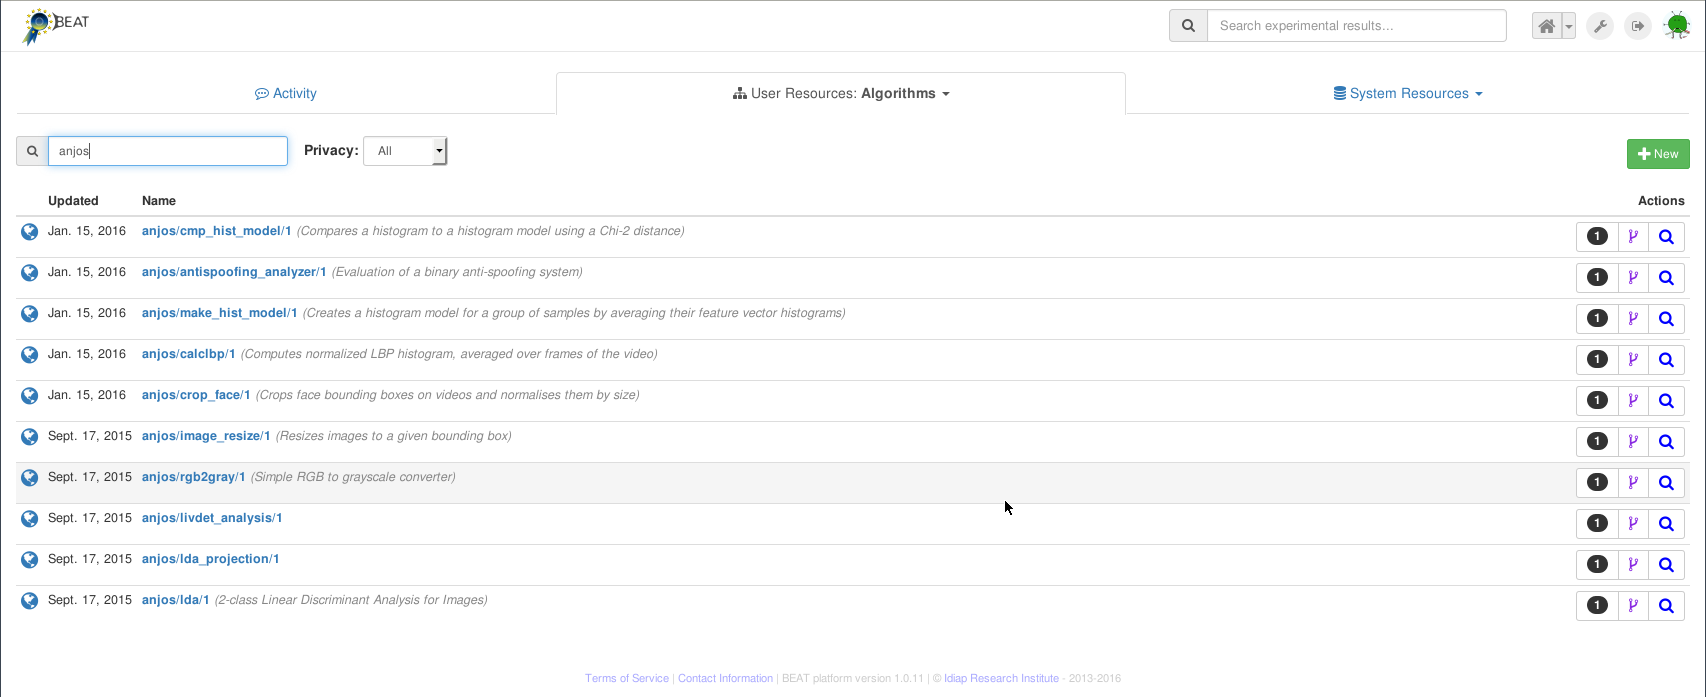Search experiments using anjos/rgb2gray/1
Image resolution: width=1706 pixels, height=697 pixels.
pyautogui.click(x=1666, y=483)
